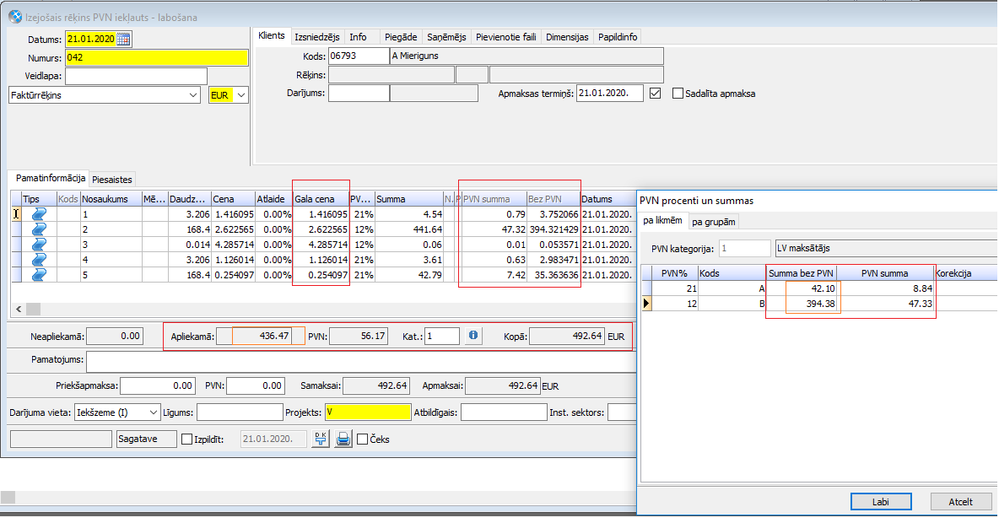This screenshot has width=999, height=517.
Task: Switch to the Piegāde tab
Action: [401, 37]
